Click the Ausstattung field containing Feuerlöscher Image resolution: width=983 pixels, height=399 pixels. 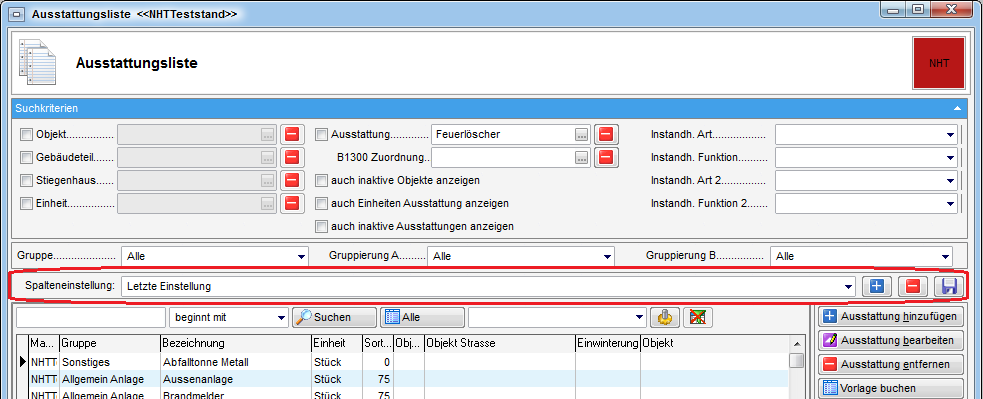[x=502, y=134]
